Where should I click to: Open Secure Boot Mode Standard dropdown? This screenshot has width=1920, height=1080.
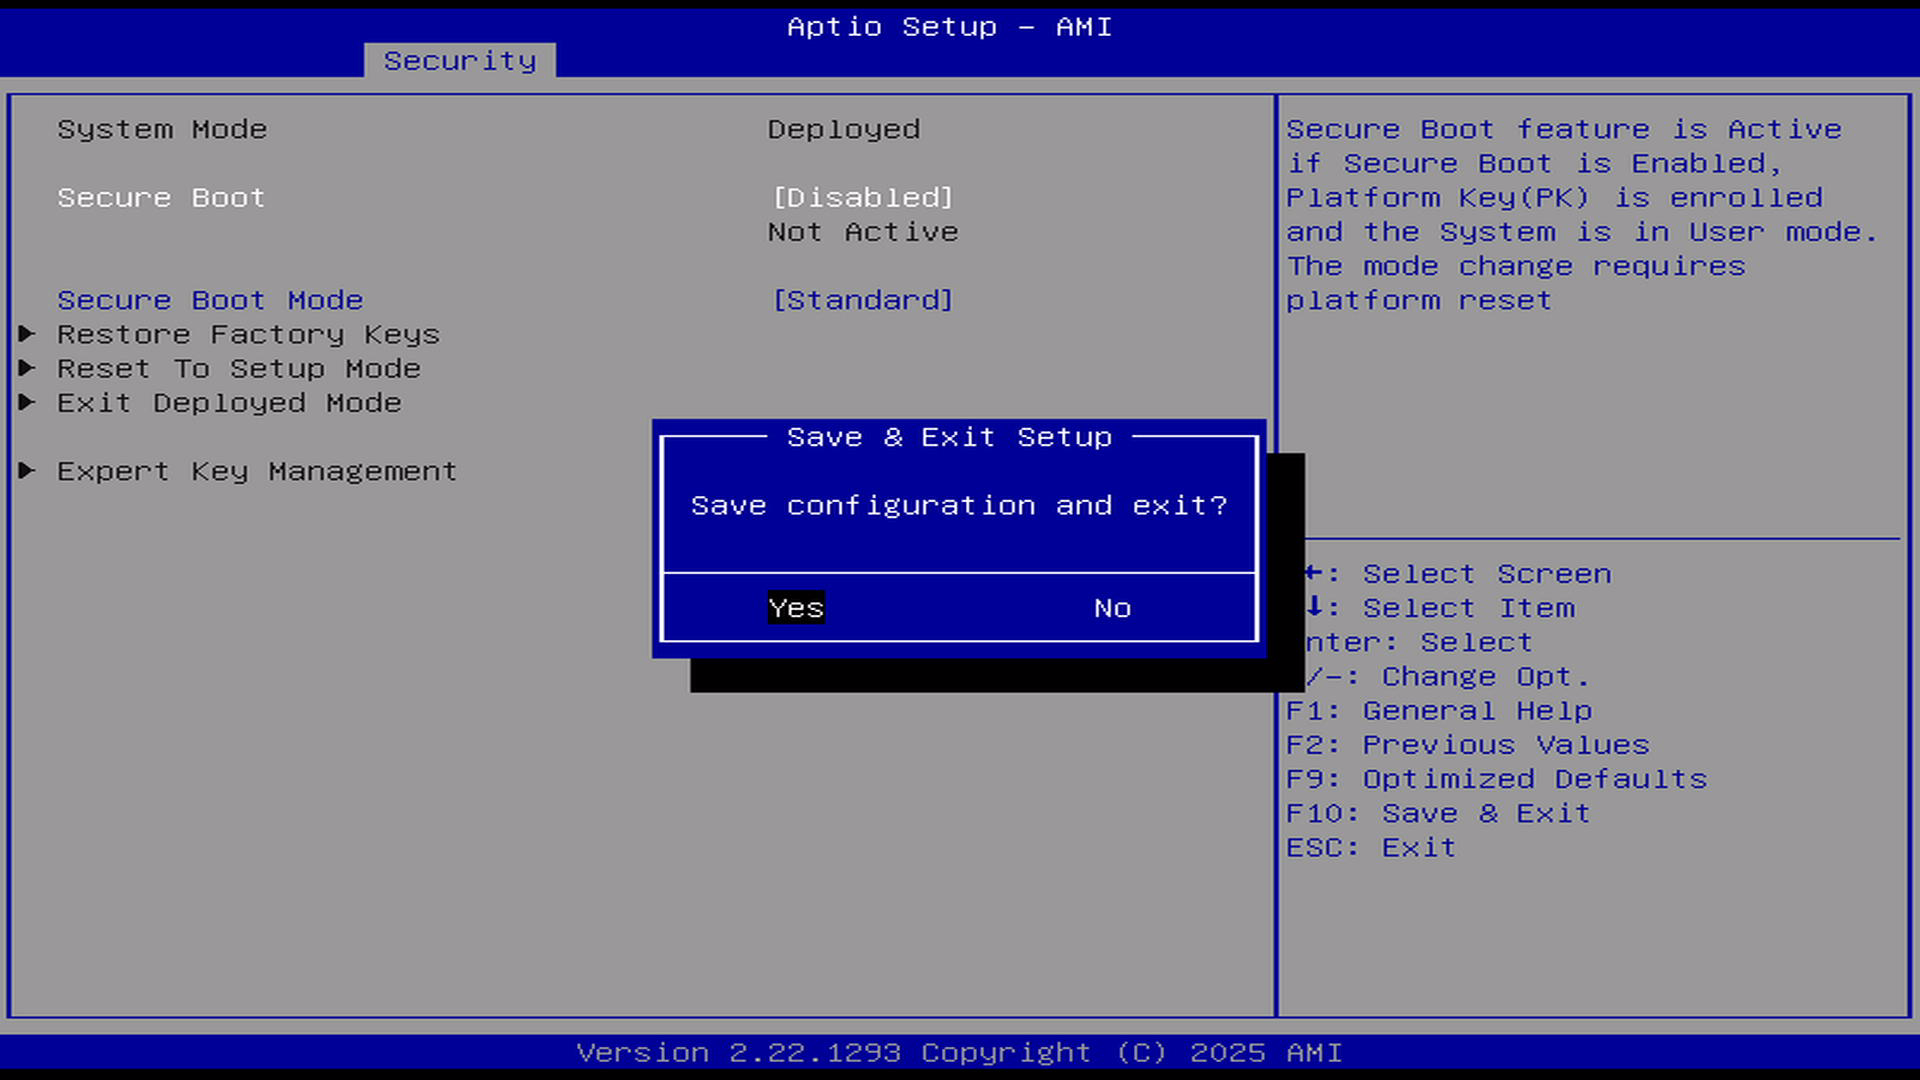[x=863, y=300]
